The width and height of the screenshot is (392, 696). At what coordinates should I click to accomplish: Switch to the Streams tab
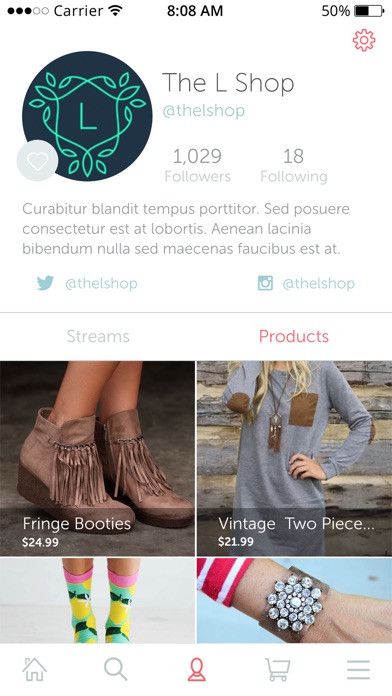point(98,336)
